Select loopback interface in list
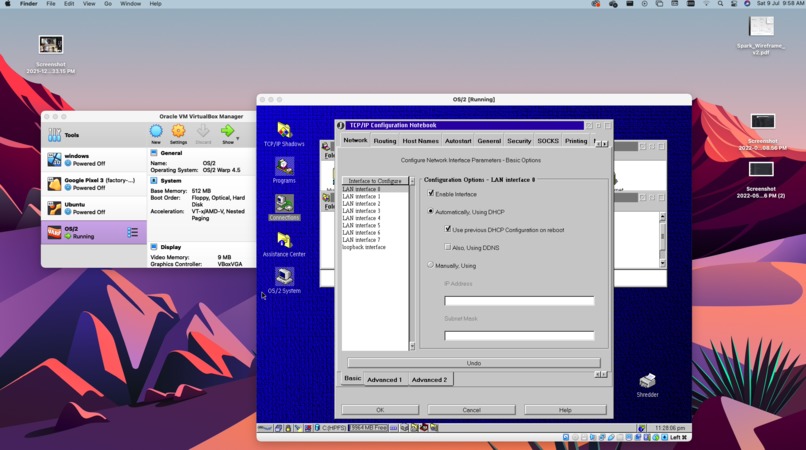This screenshot has width=806, height=450. pos(375,247)
